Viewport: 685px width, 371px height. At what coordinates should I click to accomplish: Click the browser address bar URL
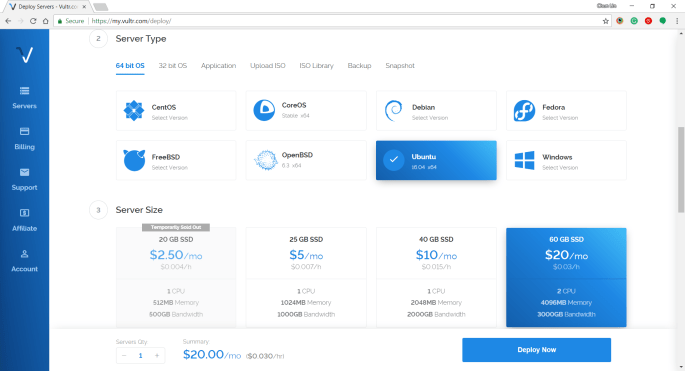(131, 21)
